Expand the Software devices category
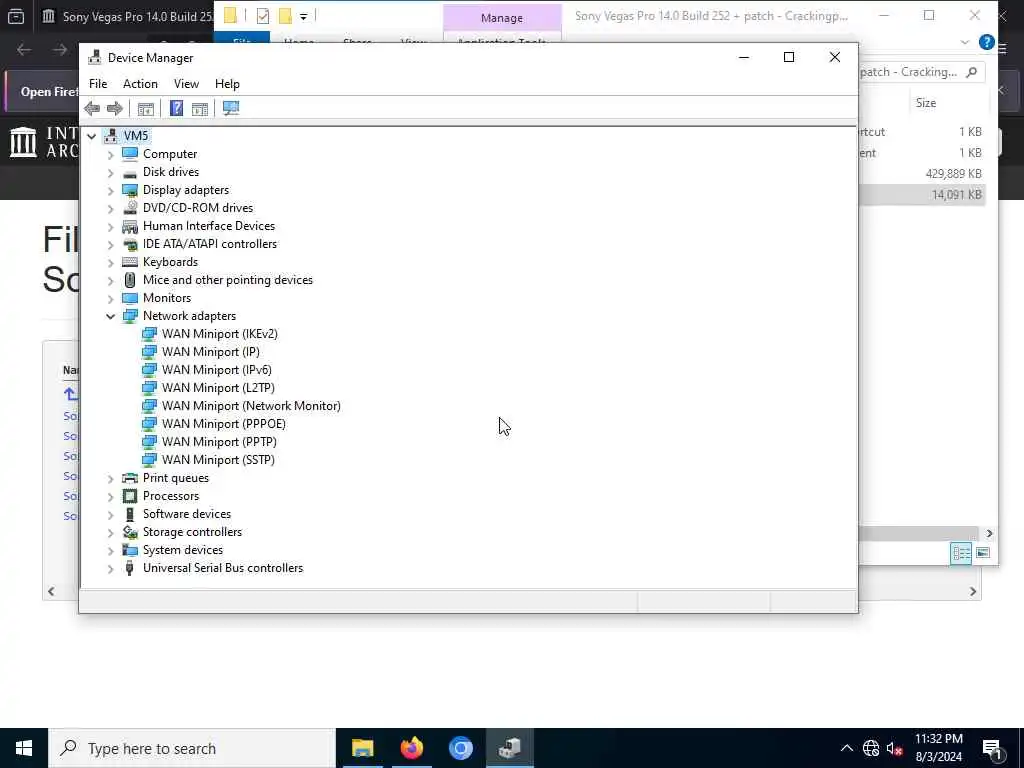1024x768 pixels. click(110, 515)
